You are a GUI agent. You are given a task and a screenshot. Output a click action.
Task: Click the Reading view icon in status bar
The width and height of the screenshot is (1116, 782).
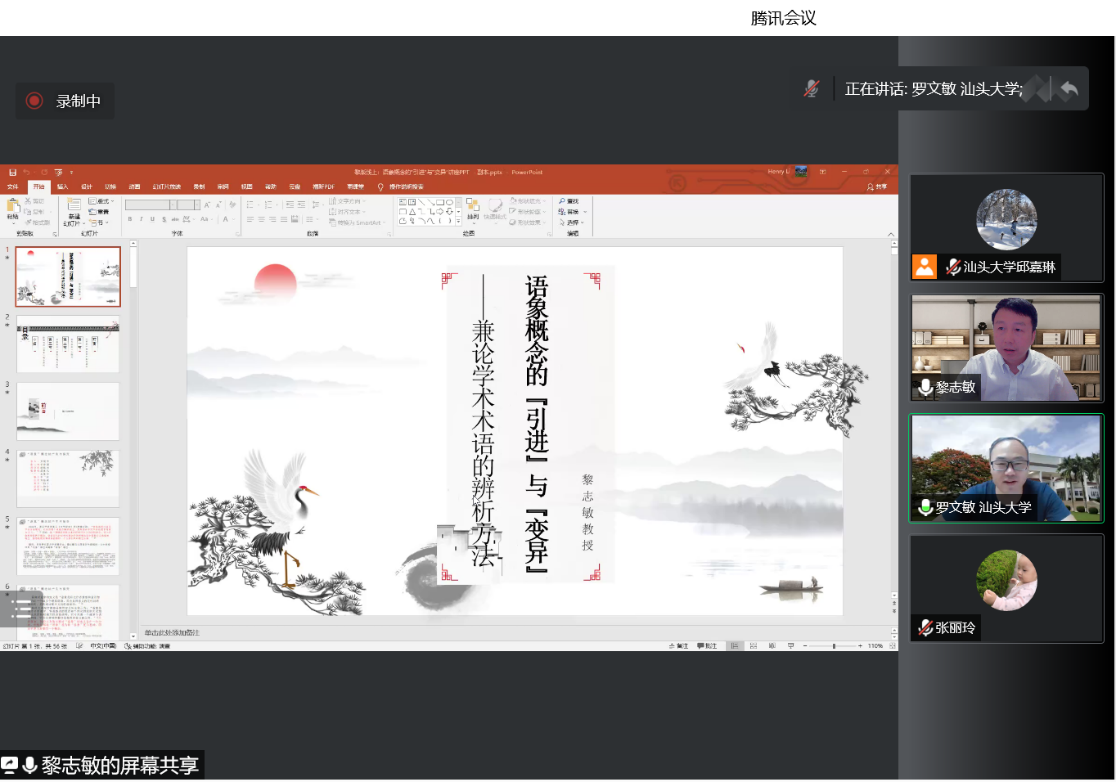(x=772, y=646)
